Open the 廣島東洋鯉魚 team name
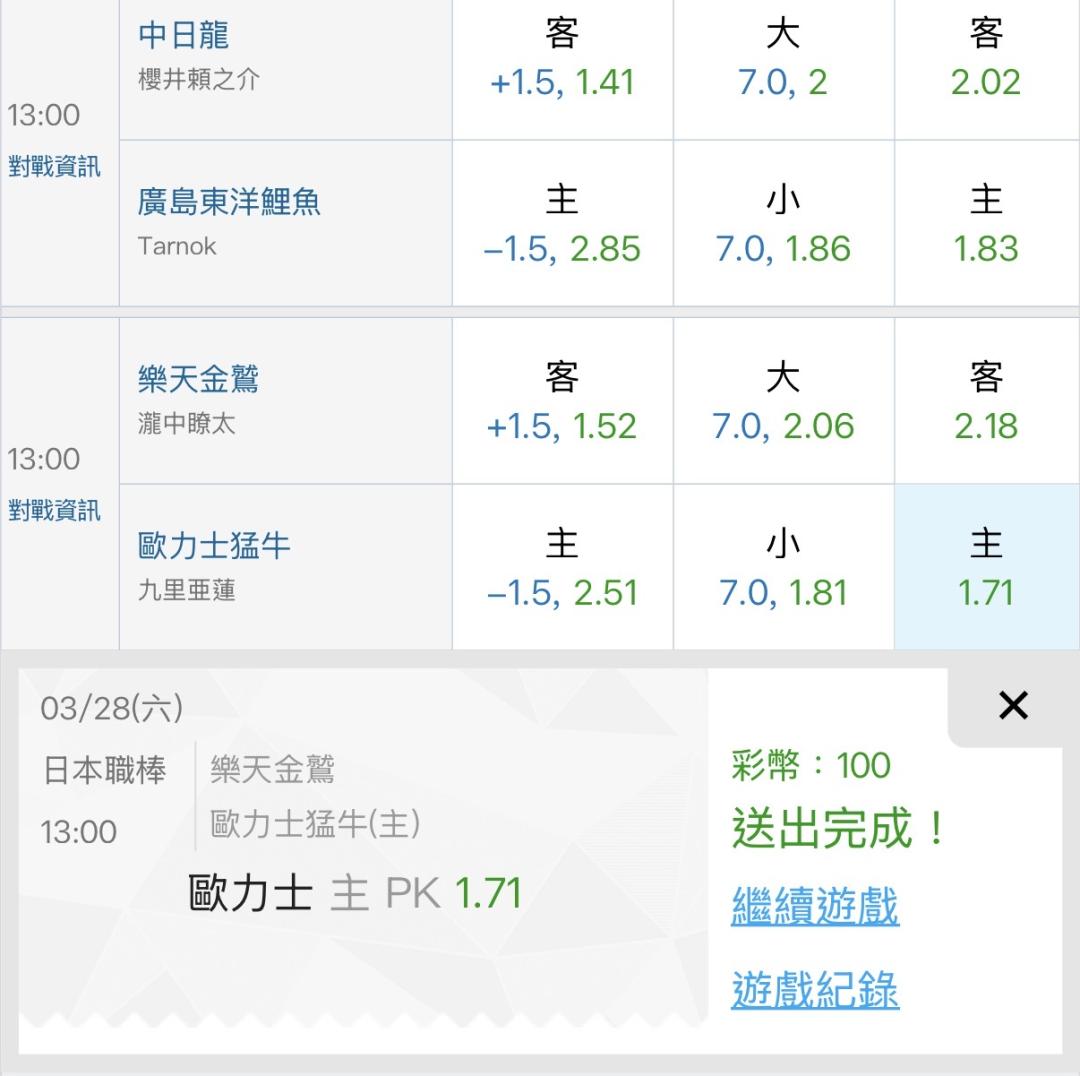Image resolution: width=1080 pixels, height=1076 pixels. [229, 202]
